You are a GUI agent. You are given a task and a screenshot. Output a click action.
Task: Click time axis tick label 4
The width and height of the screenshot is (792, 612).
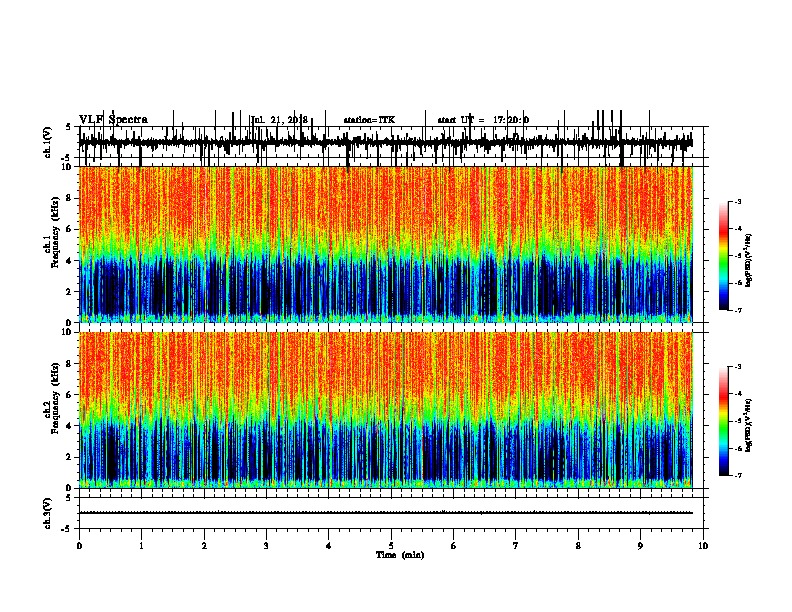click(x=329, y=545)
